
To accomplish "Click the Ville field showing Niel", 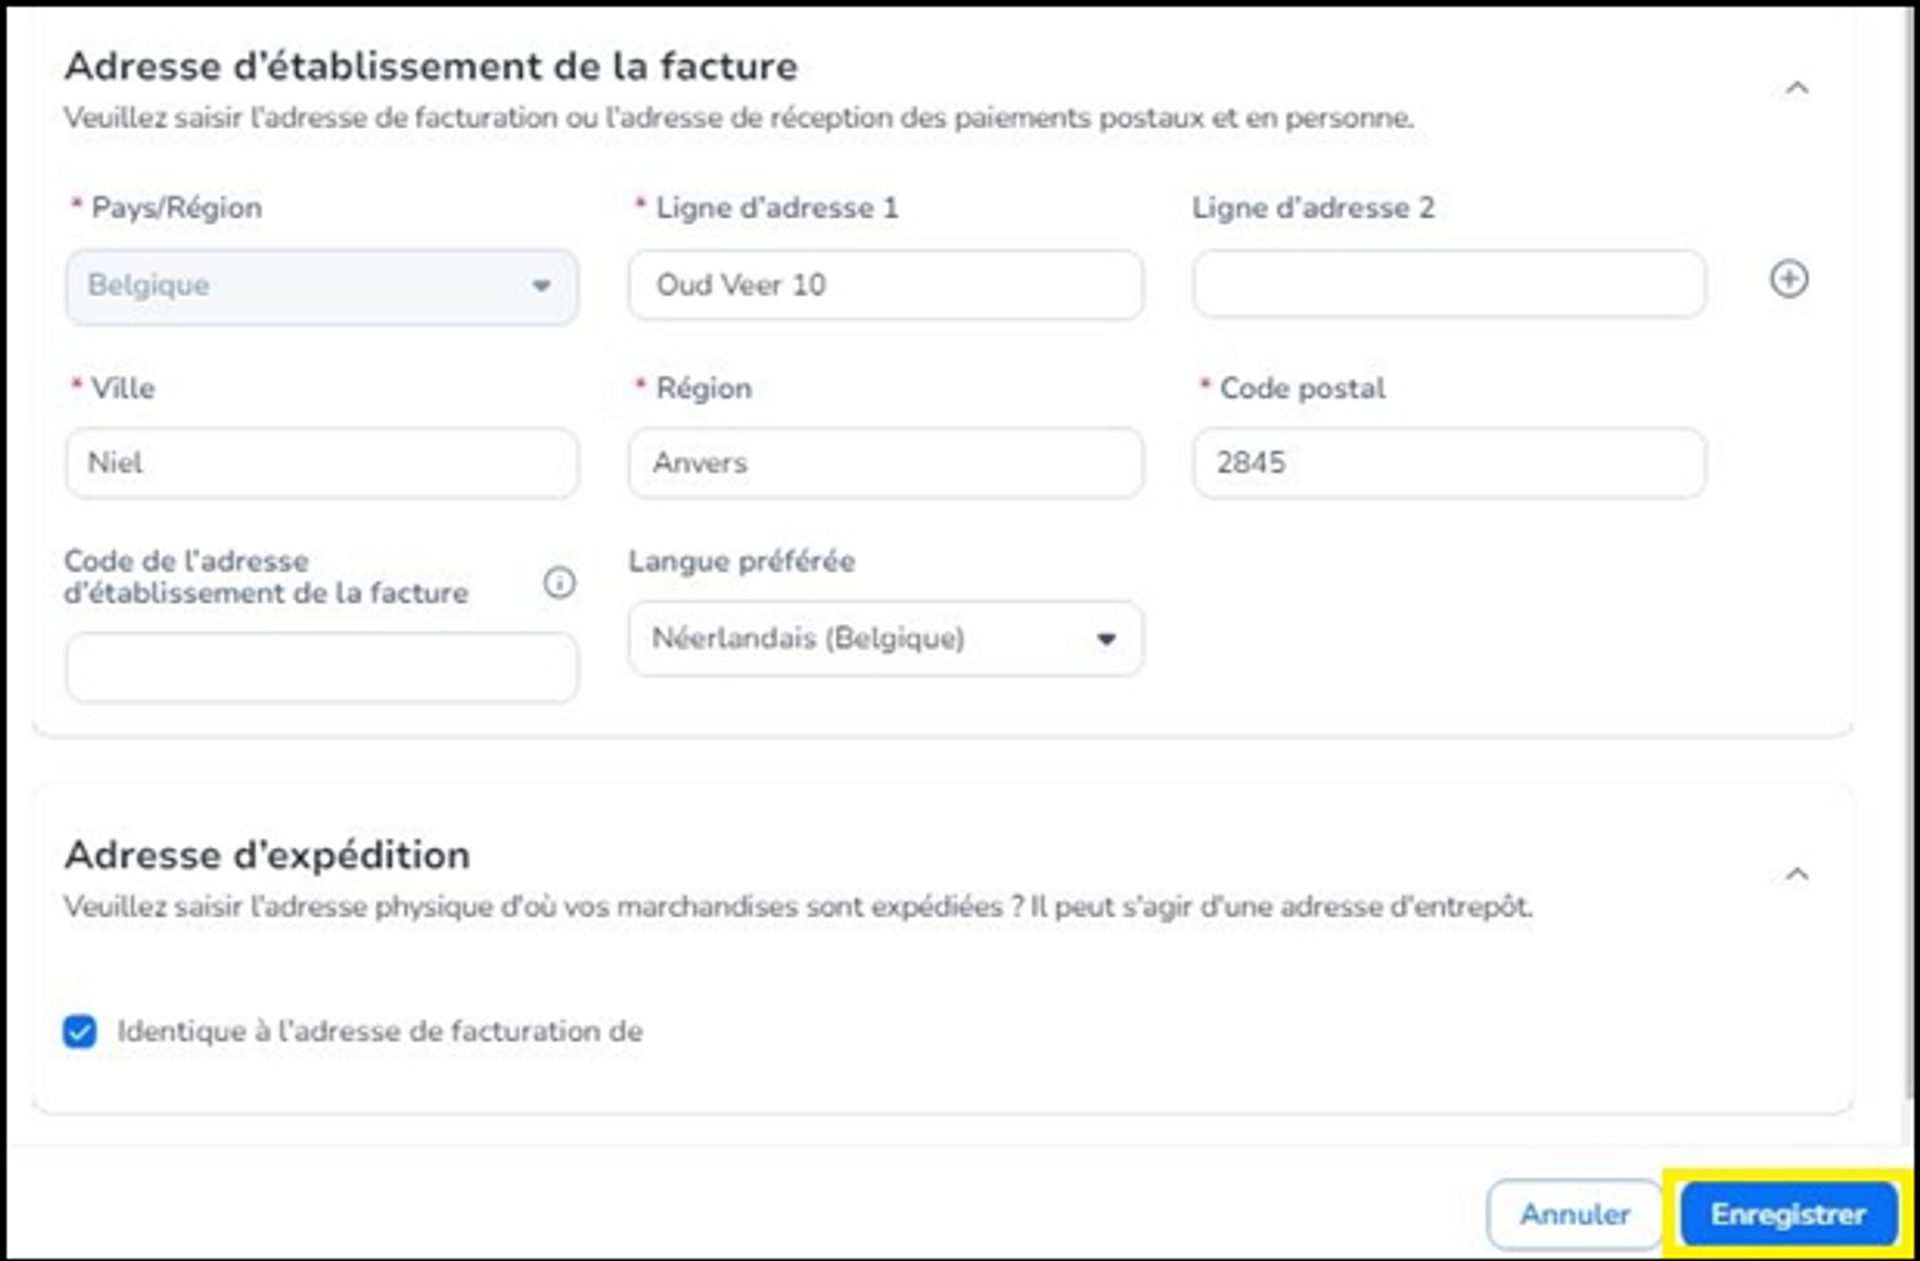I will [320, 462].
